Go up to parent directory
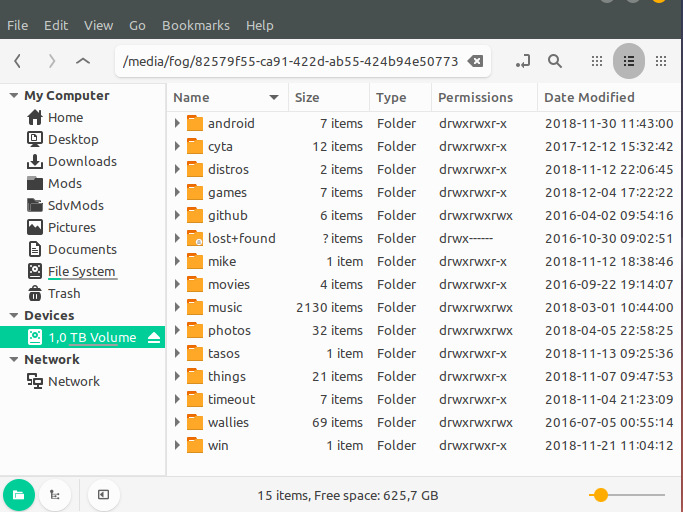 (x=83, y=61)
